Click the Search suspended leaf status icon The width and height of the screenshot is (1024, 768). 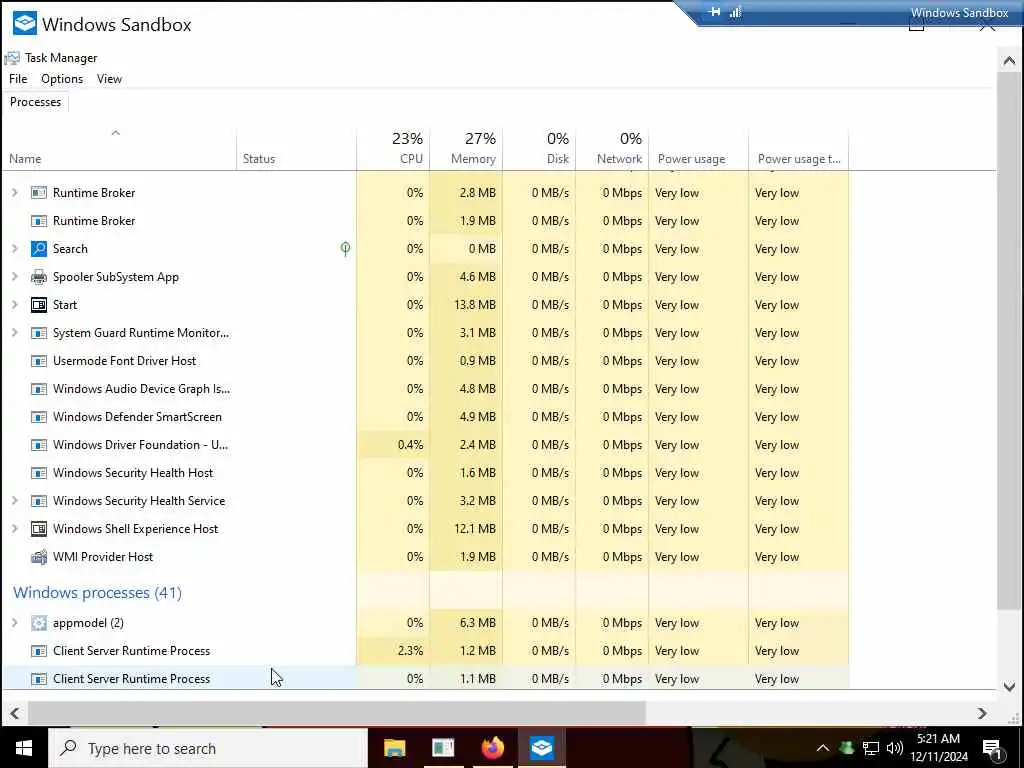pyautogui.click(x=345, y=249)
